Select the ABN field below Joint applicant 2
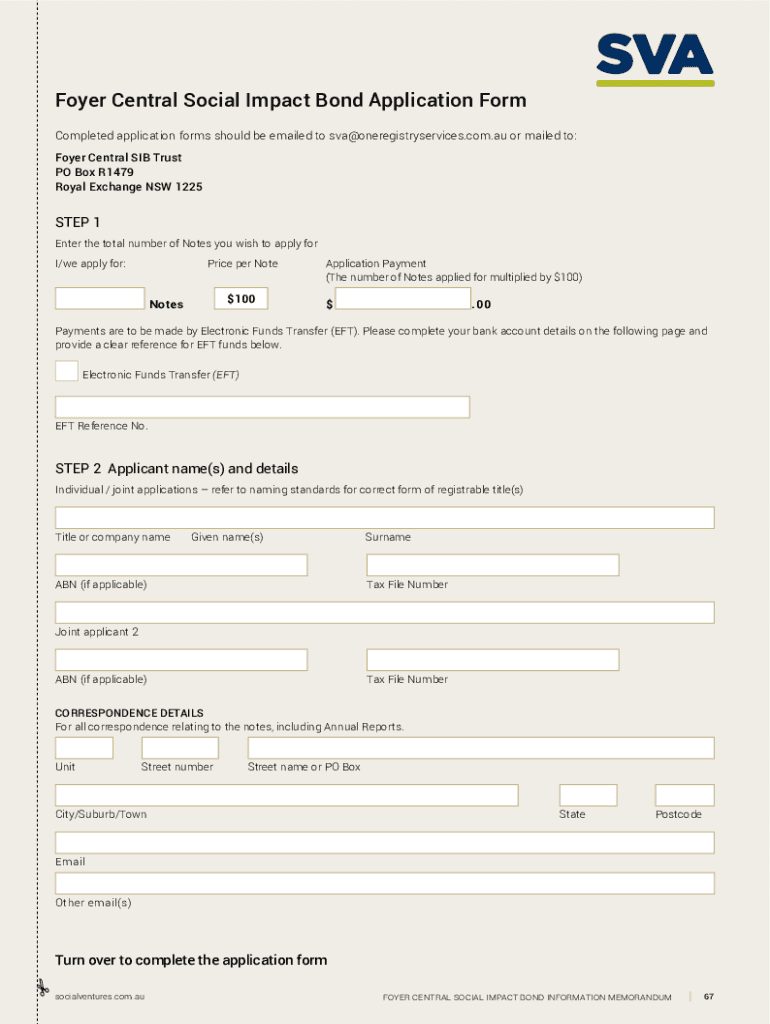 (x=181, y=660)
